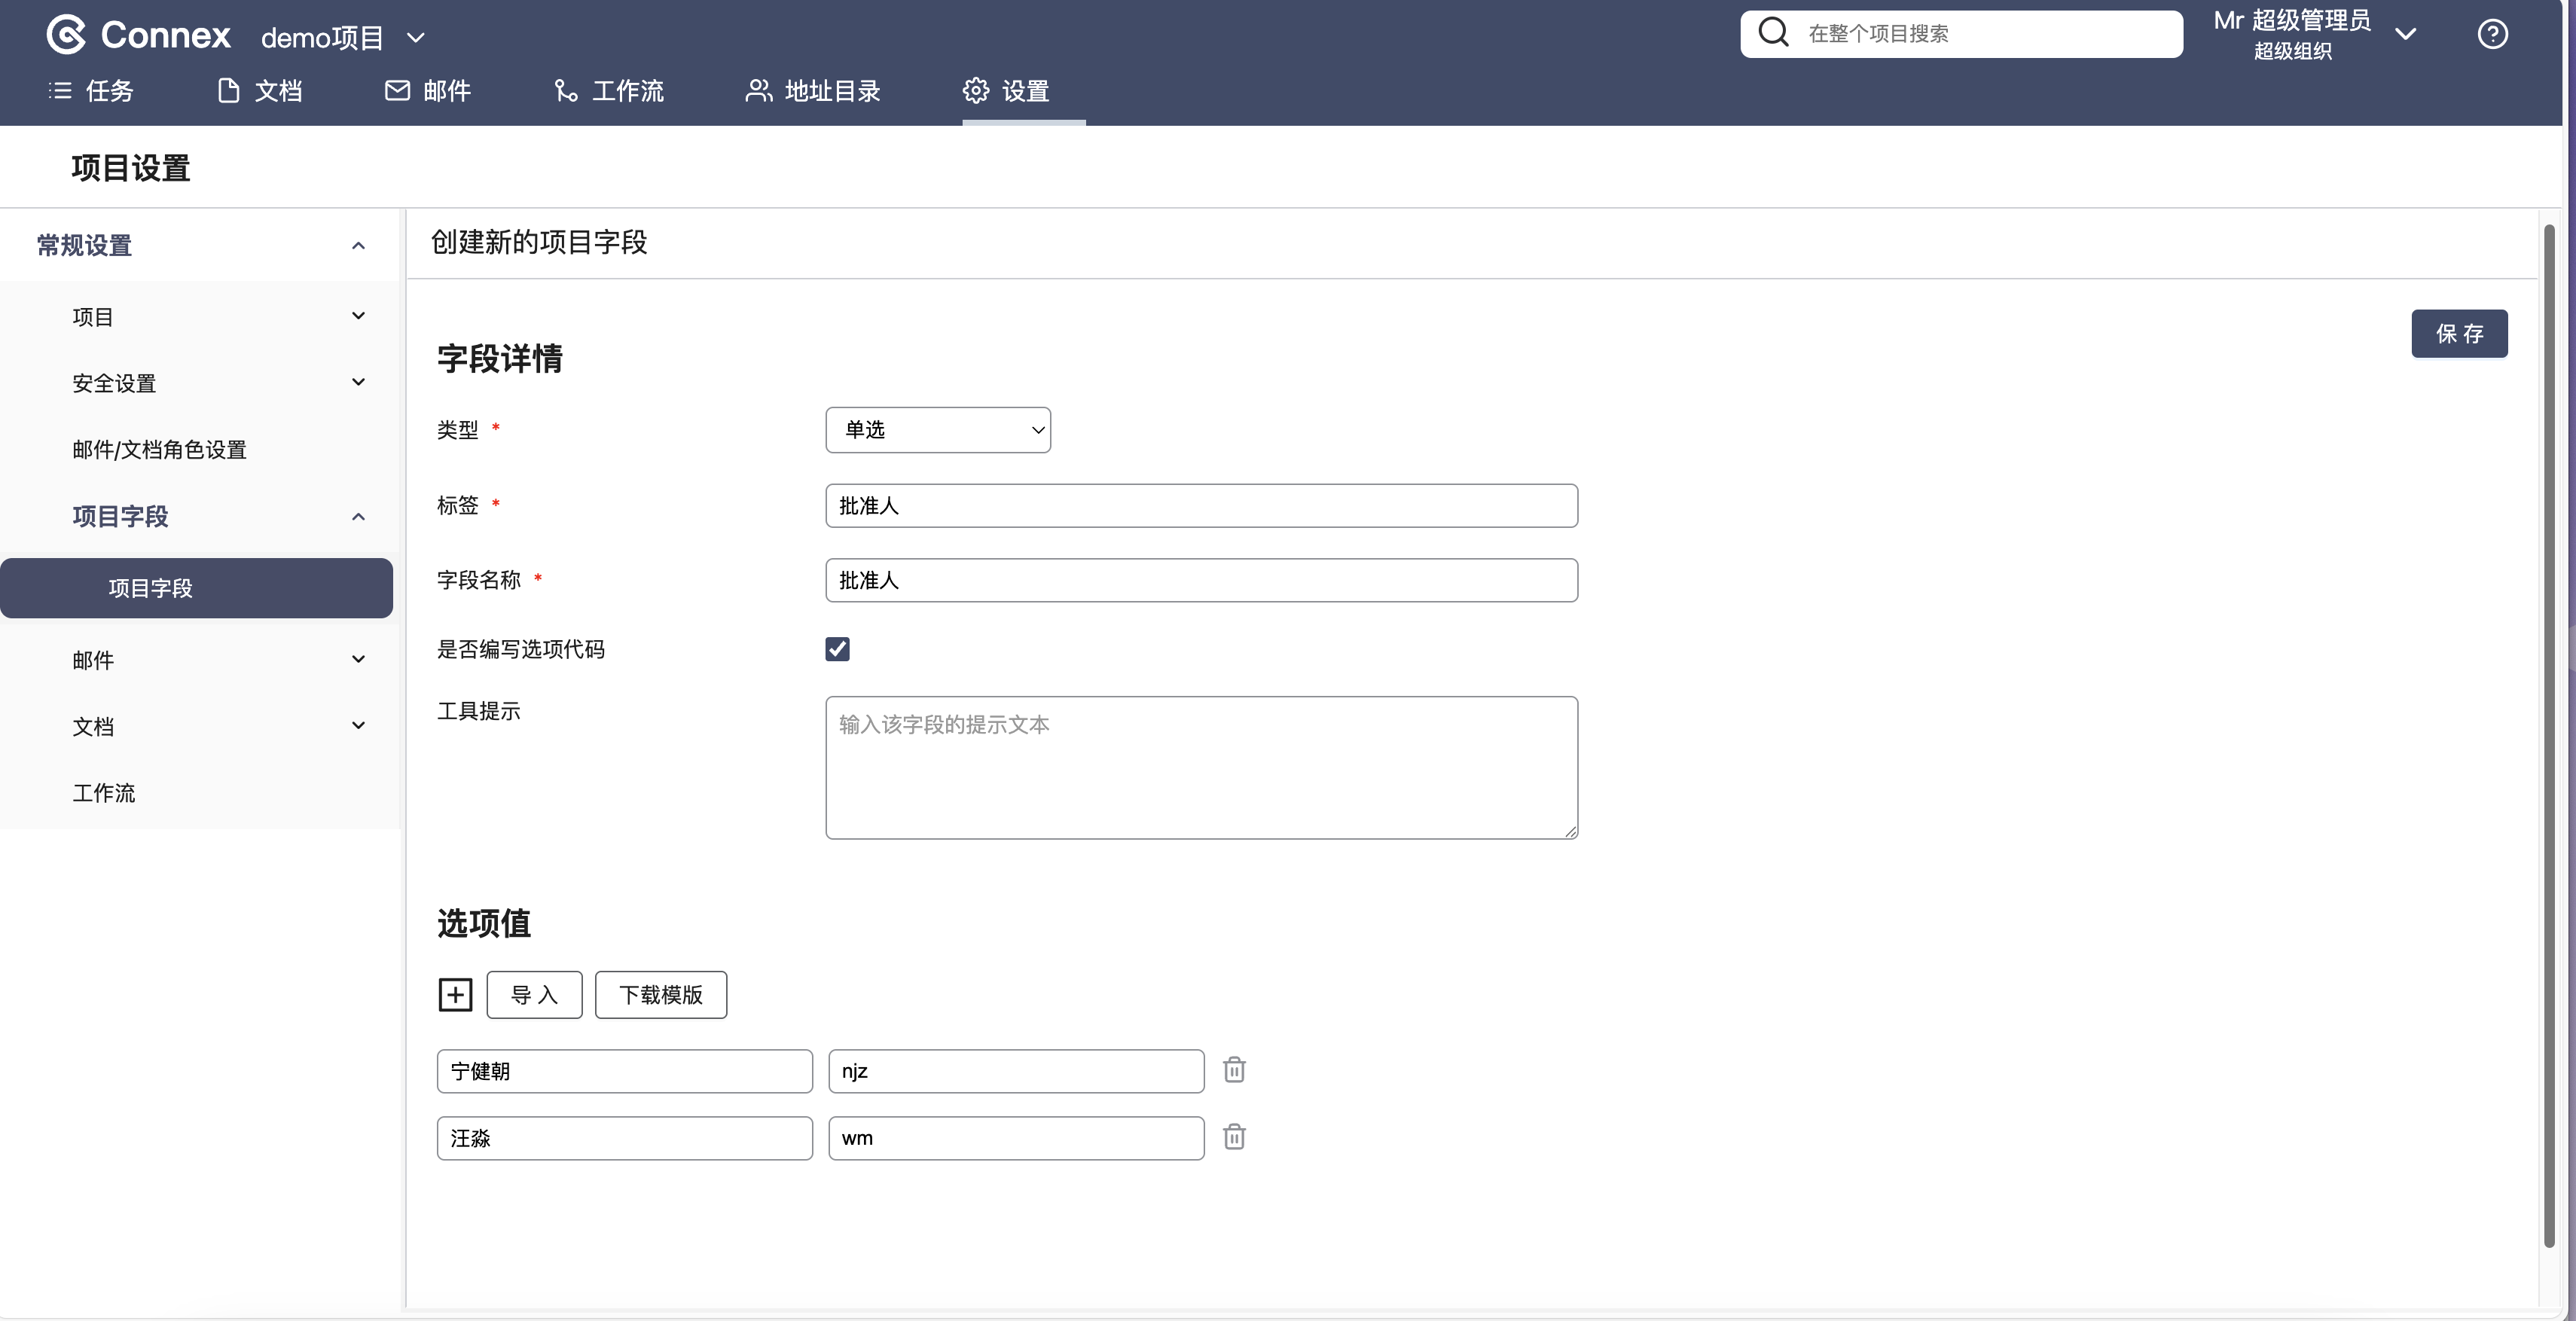Add a new option value row

click(455, 995)
